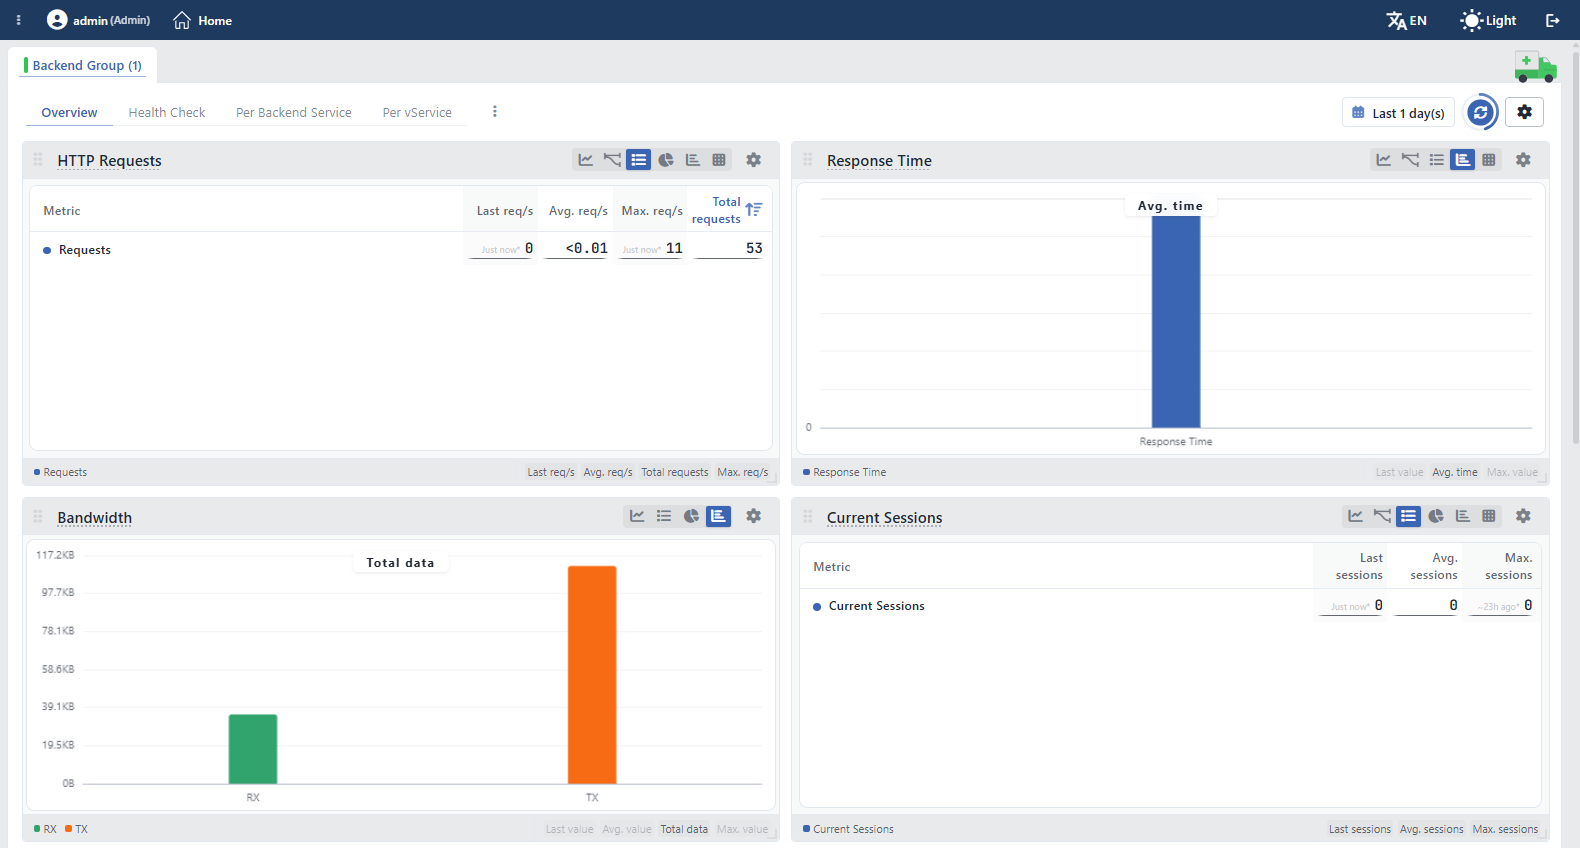The image size is (1580, 848).
Task: Open Current Sessions panel settings gear
Action: (x=1523, y=516)
